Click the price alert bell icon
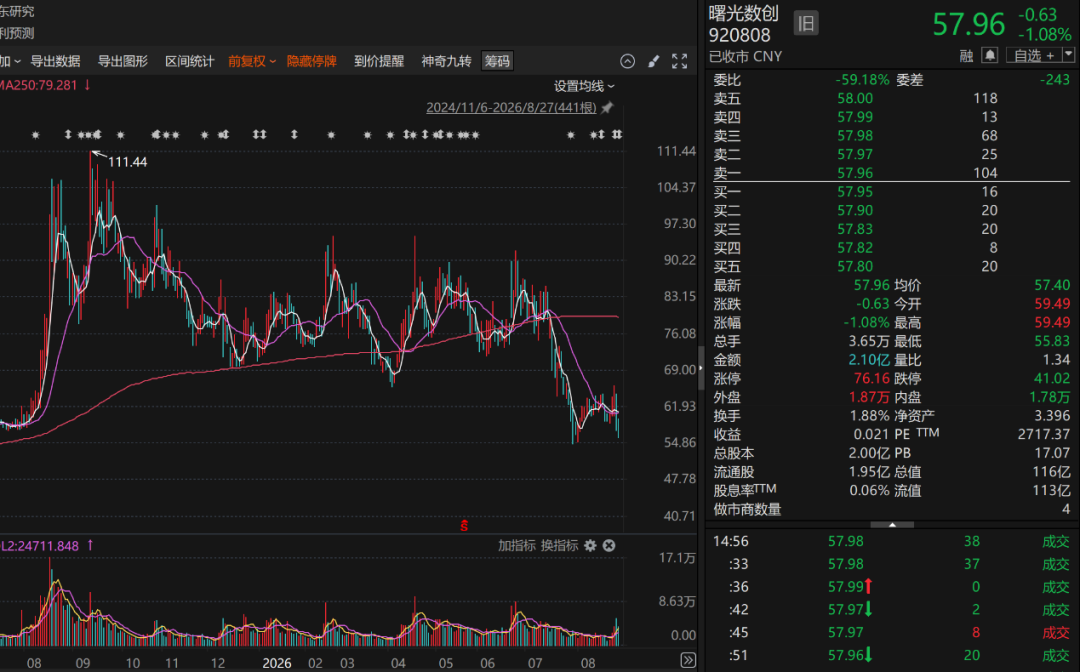This screenshot has height=672, width=1080. click(990, 55)
